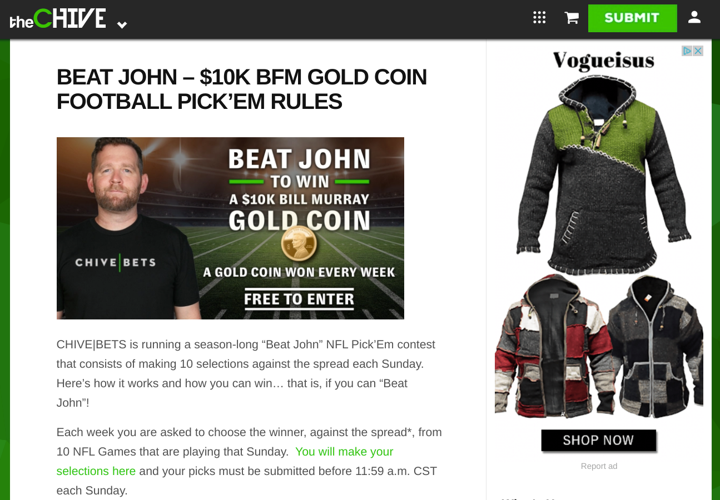720x500 pixels.
Task: Click the black checkered jacket image
Action: (657, 346)
